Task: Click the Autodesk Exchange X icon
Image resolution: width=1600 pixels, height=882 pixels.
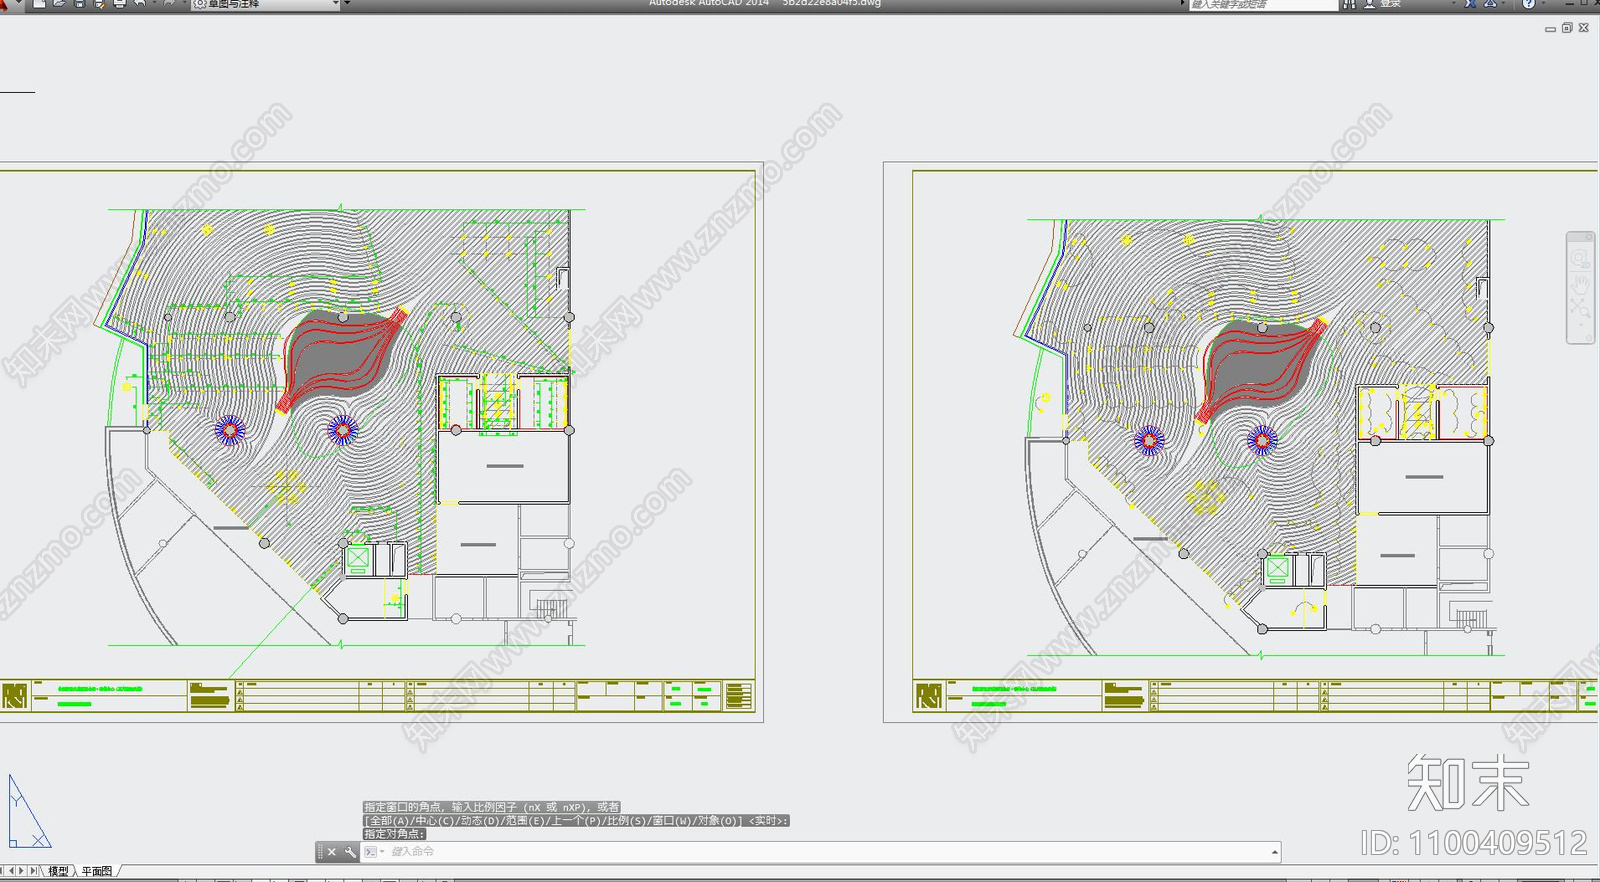Action: (x=1470, y=4)
